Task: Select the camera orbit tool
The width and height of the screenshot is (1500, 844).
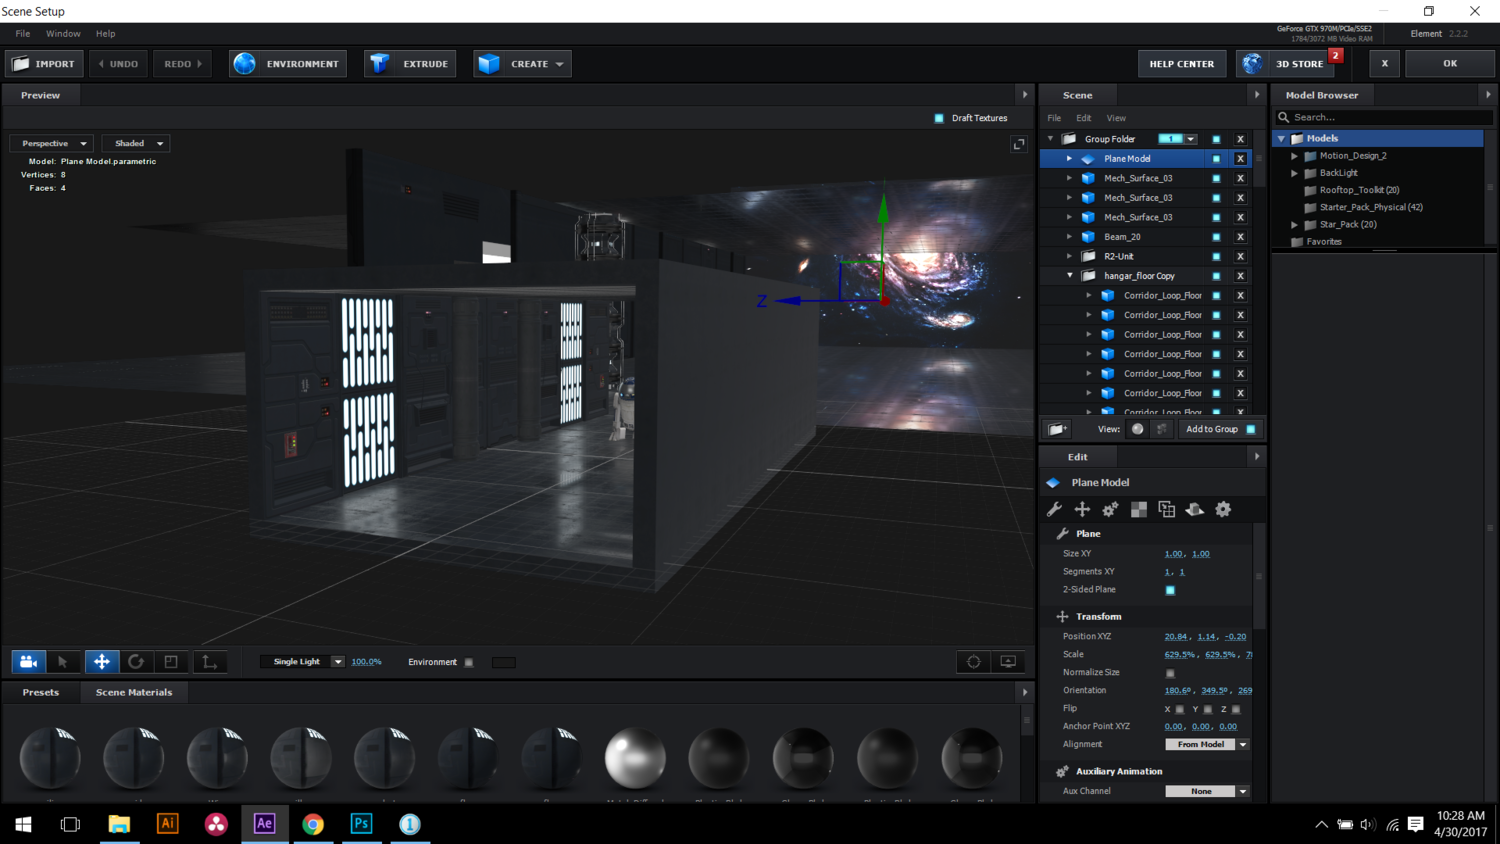Action: 28,662
